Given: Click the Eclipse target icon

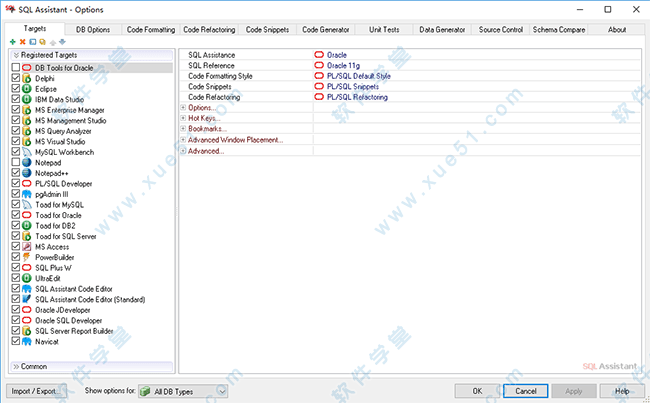Looking at the screenshot, I should click(x=27, y=89).
